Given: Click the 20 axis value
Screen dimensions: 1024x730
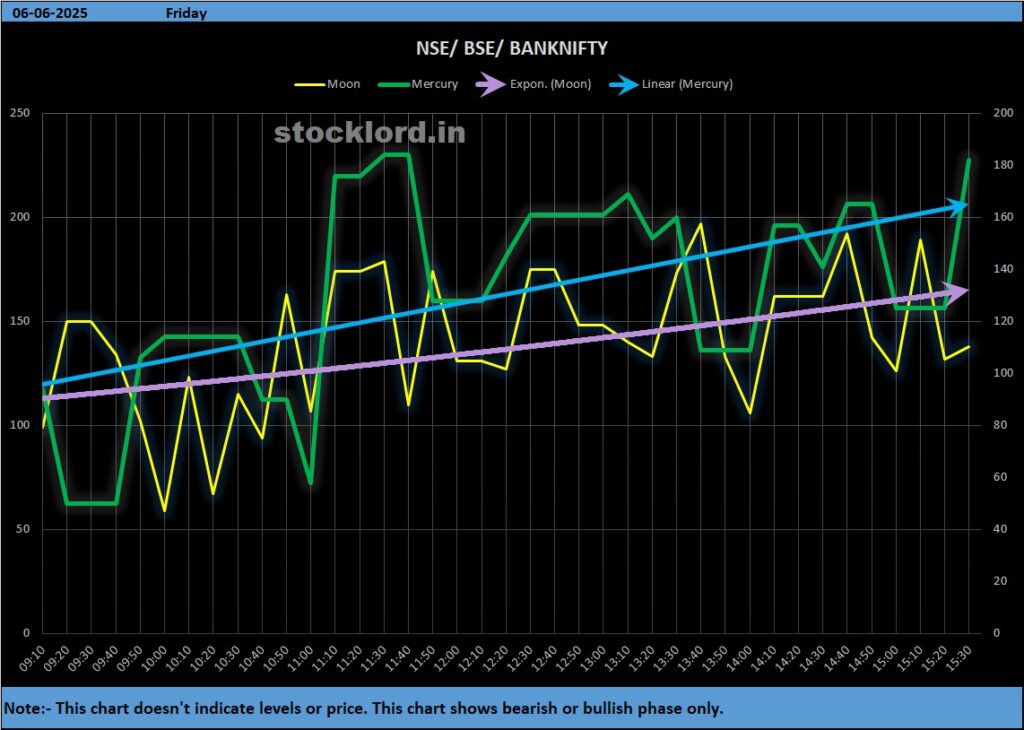Looking at the screenshot, I should [1000, 581].
